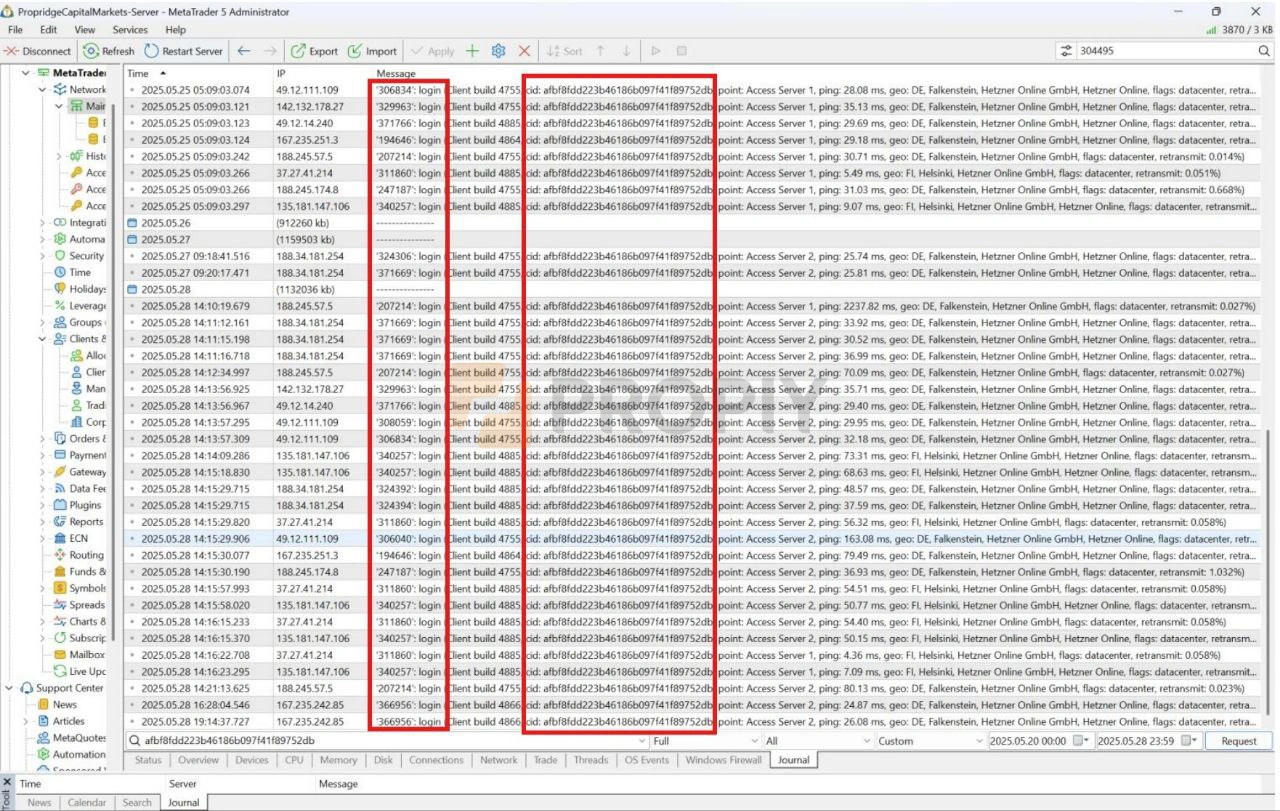
Task: Click the 304495 search field
Action: (1165, 51)
